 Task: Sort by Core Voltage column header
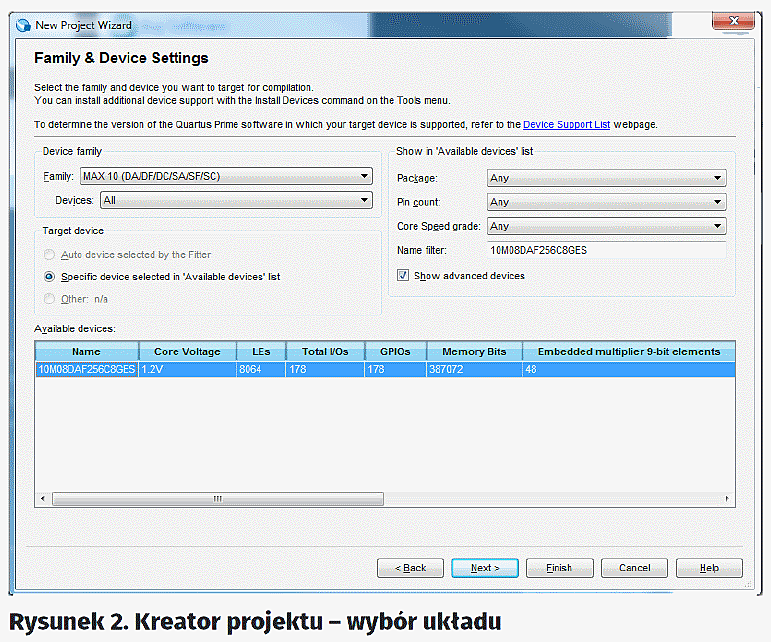click(x=187, y=351)
